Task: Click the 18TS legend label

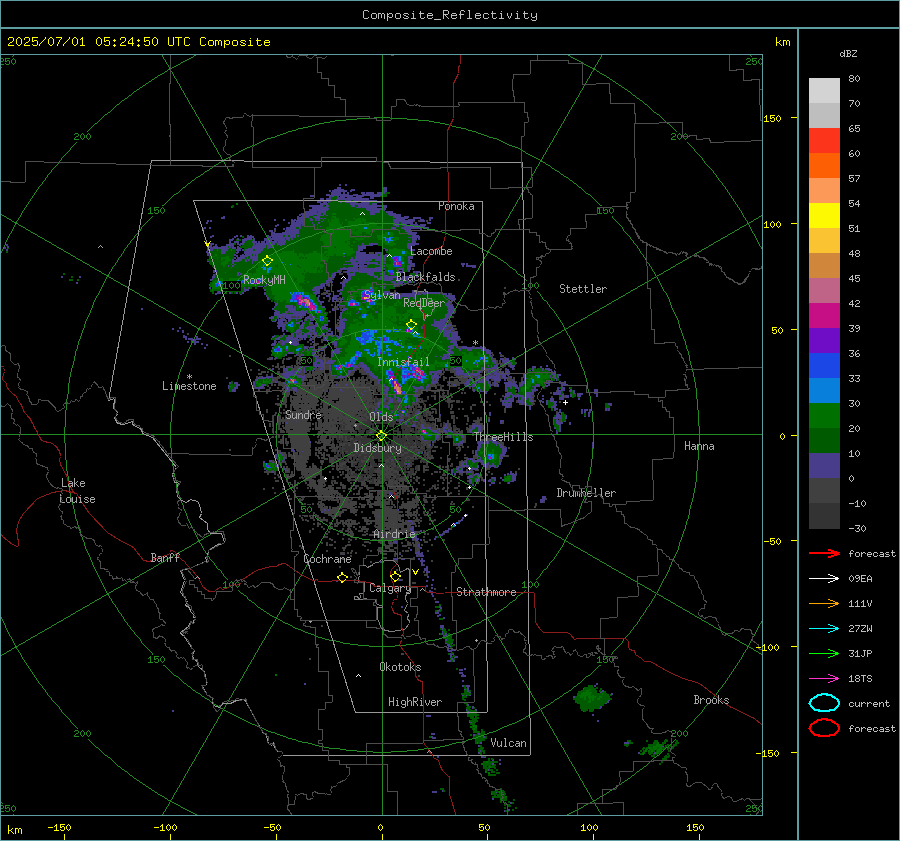Action: point(860,679)
